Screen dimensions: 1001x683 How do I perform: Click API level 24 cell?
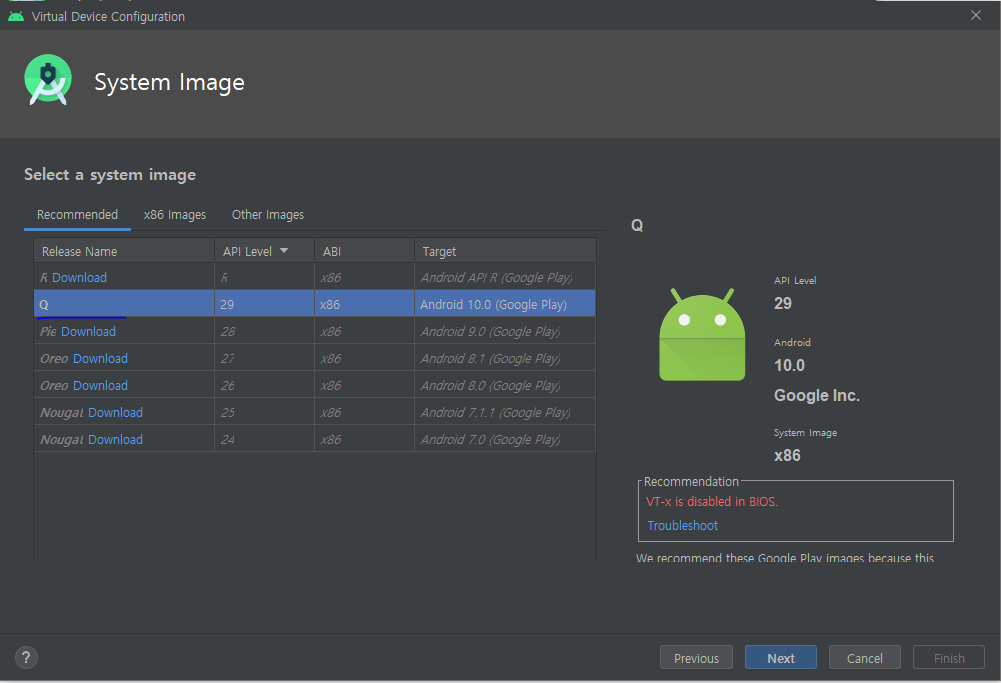pyautogui.click(x=264, y=440)
